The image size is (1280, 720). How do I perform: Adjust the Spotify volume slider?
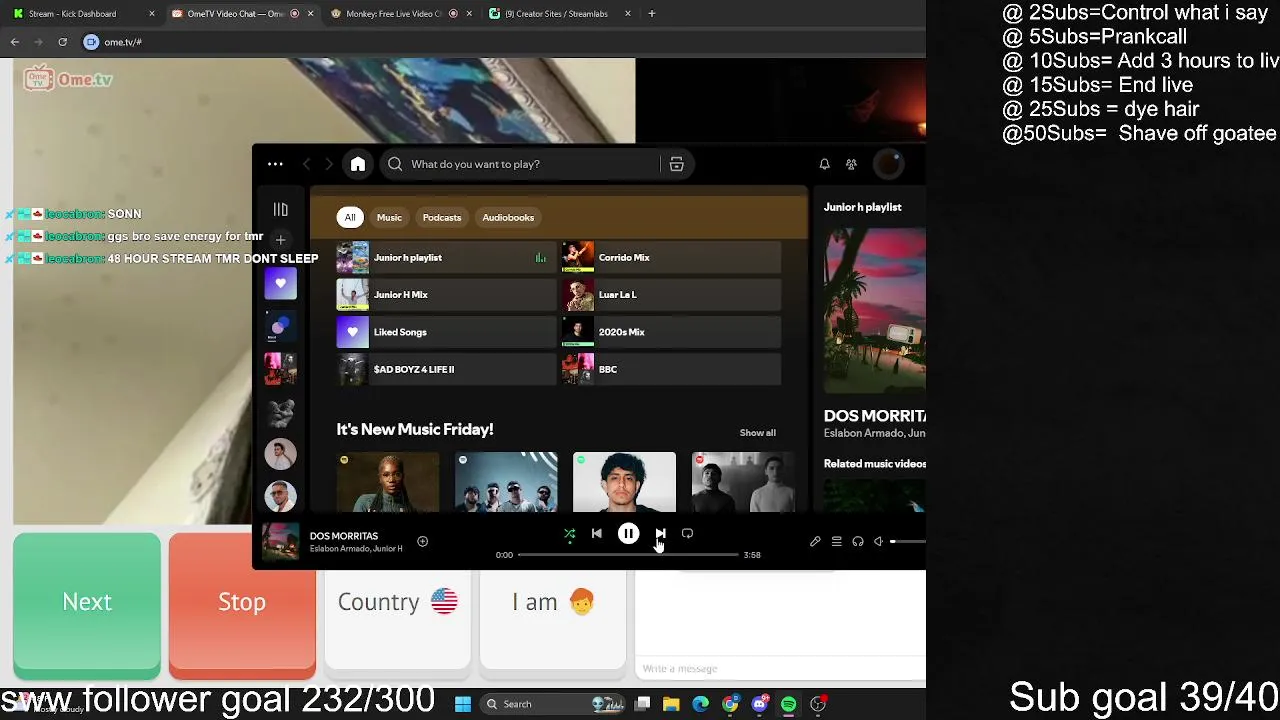(x=908, y=541)
